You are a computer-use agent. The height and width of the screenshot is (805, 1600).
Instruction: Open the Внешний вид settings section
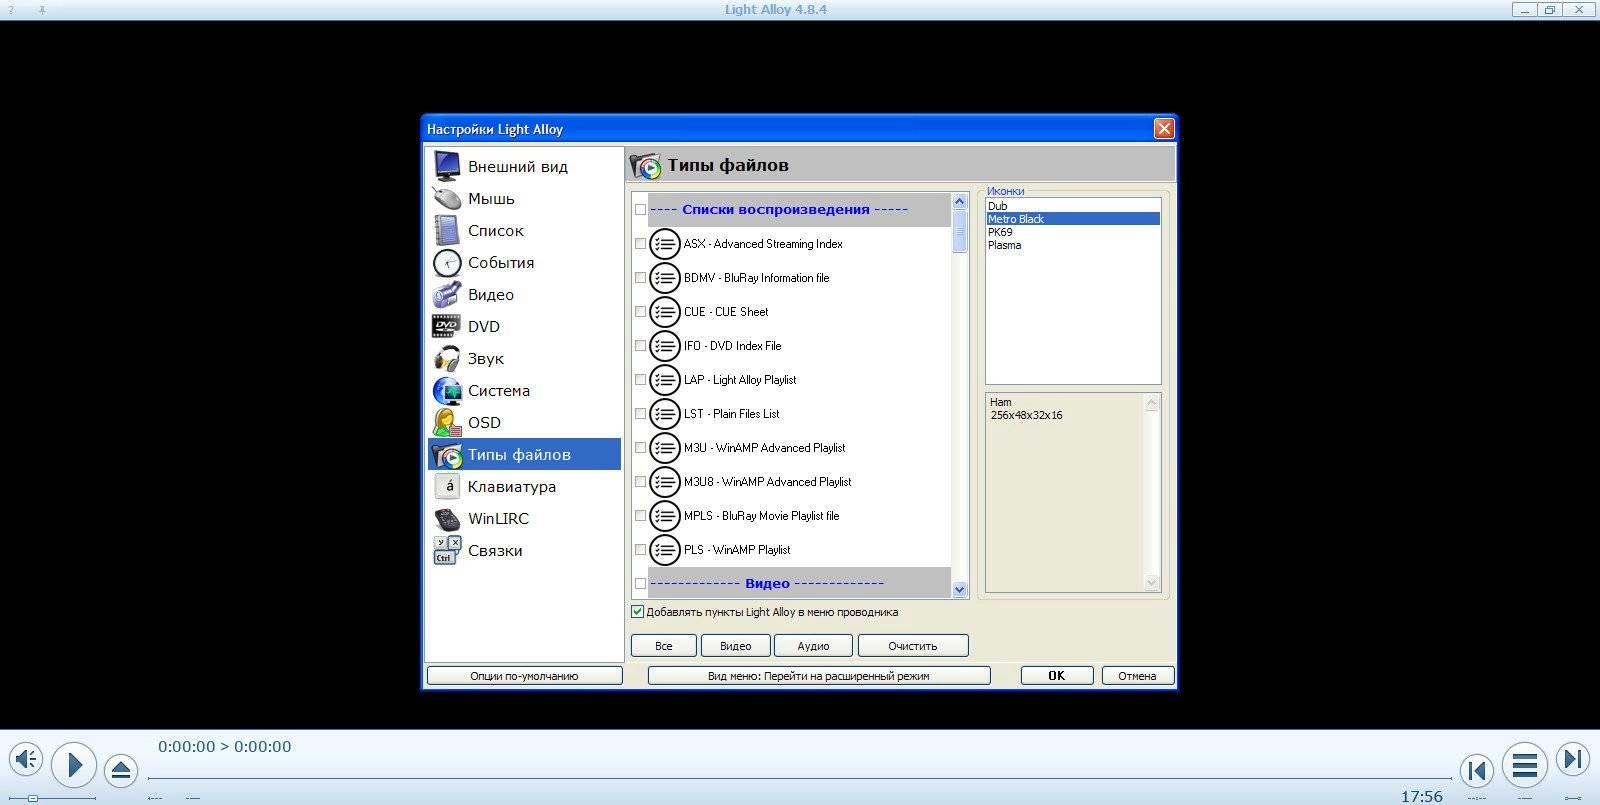(x=524, y=166)
